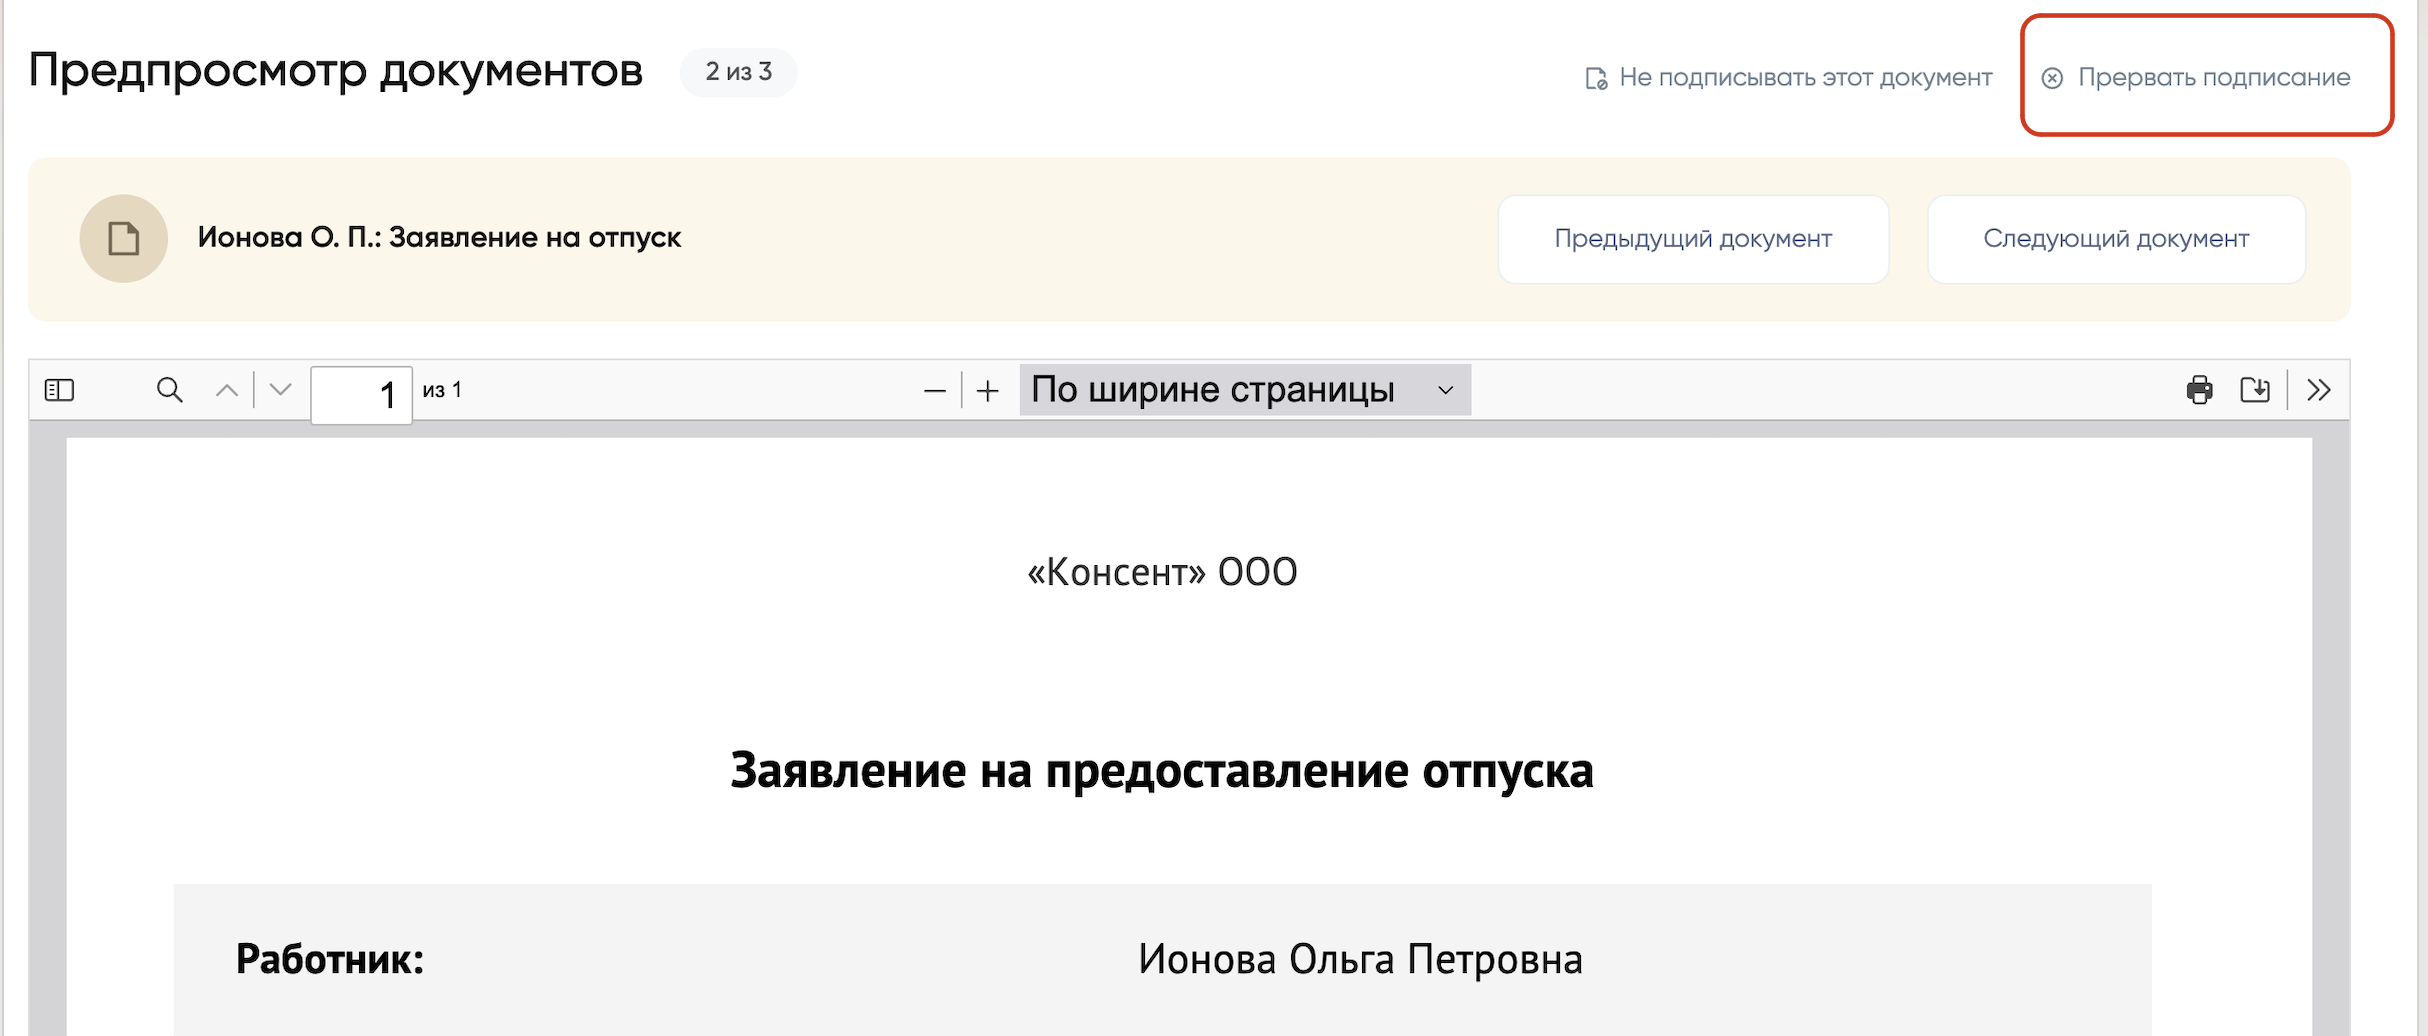Screen dimensions: 2428x1036
Task: Open the find-in-document search icon
Action: point(170,390)
